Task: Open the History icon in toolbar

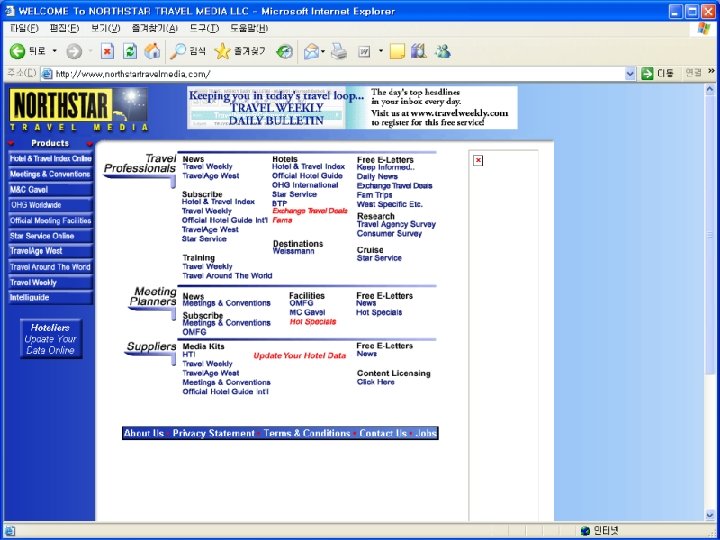Action: tap(285, 51)
